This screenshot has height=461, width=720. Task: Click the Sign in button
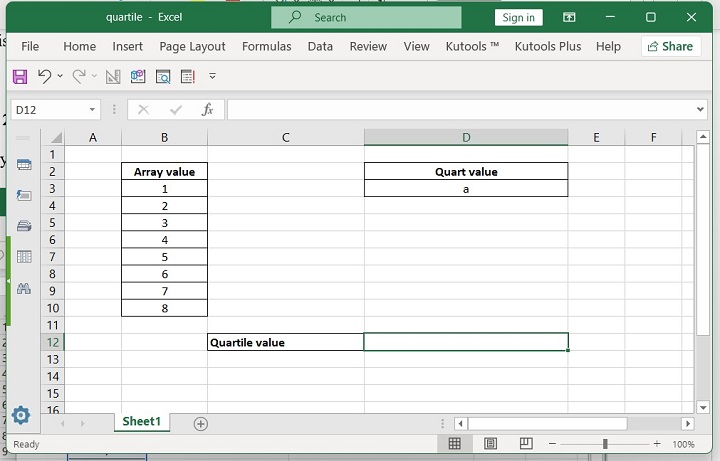tap(518, 17)
